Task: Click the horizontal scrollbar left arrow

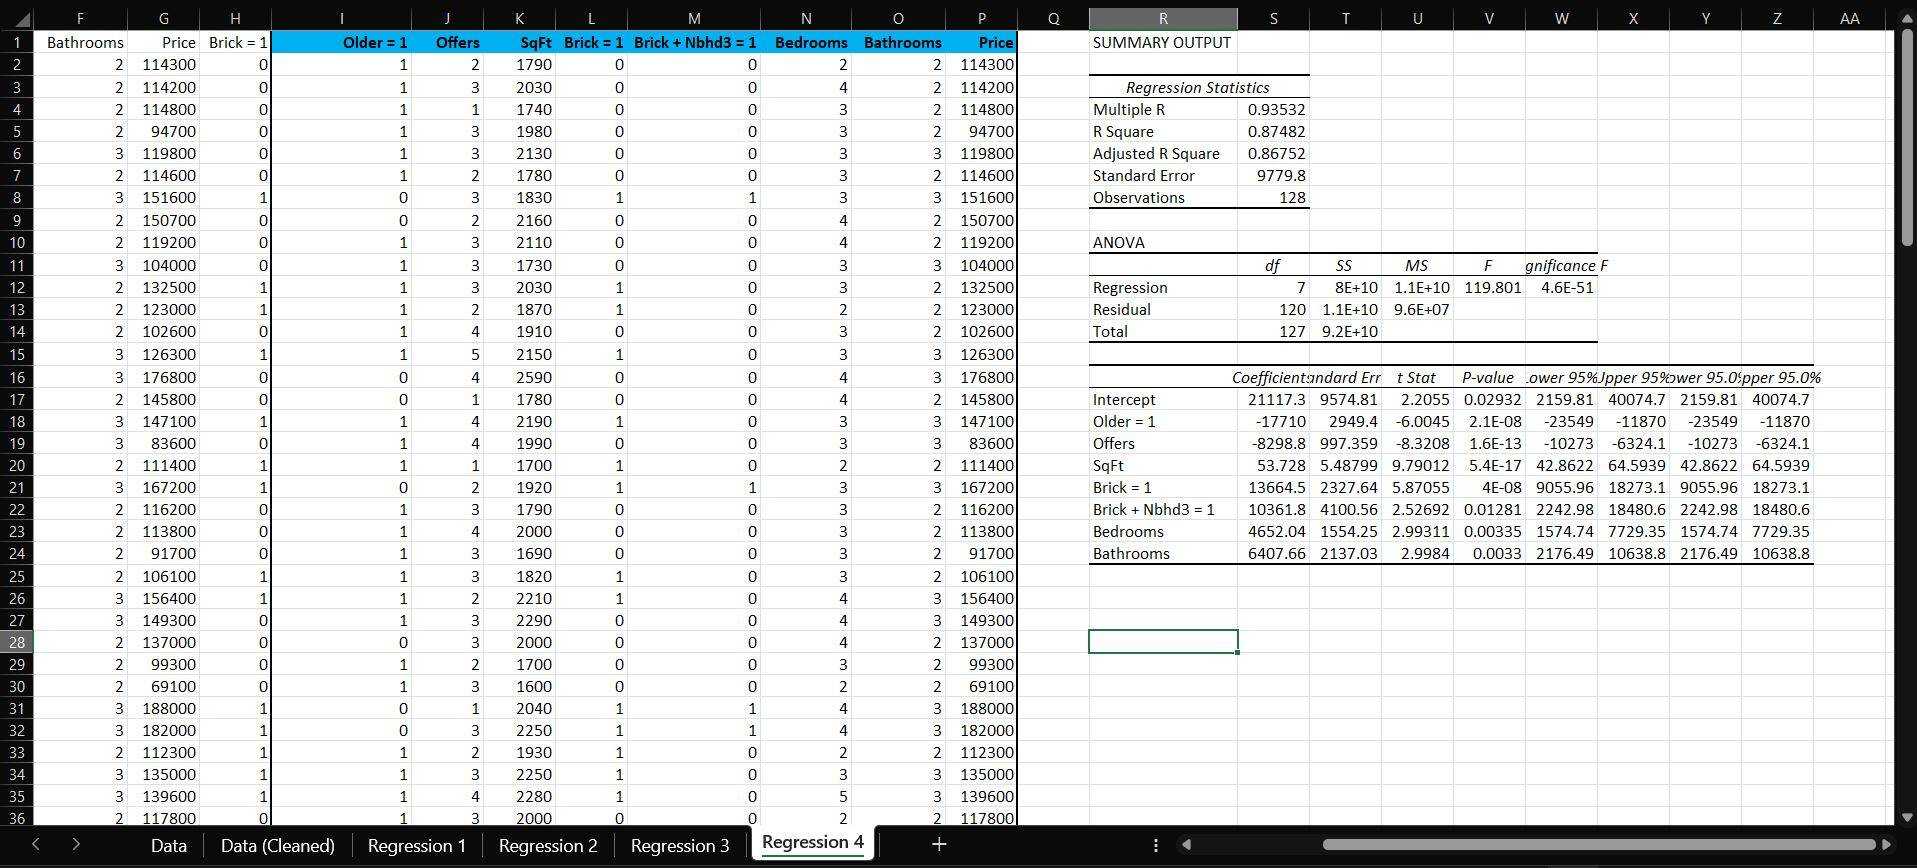Action: click(1186, 845)
